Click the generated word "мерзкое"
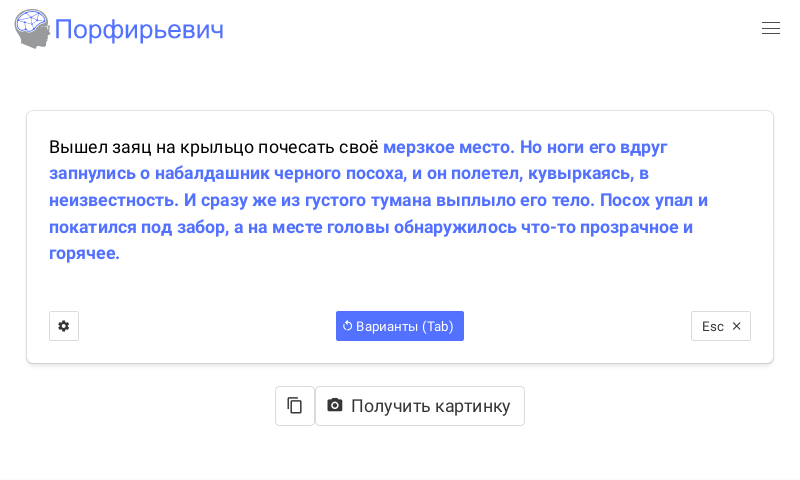800x480 pixels. pos(418,147)
